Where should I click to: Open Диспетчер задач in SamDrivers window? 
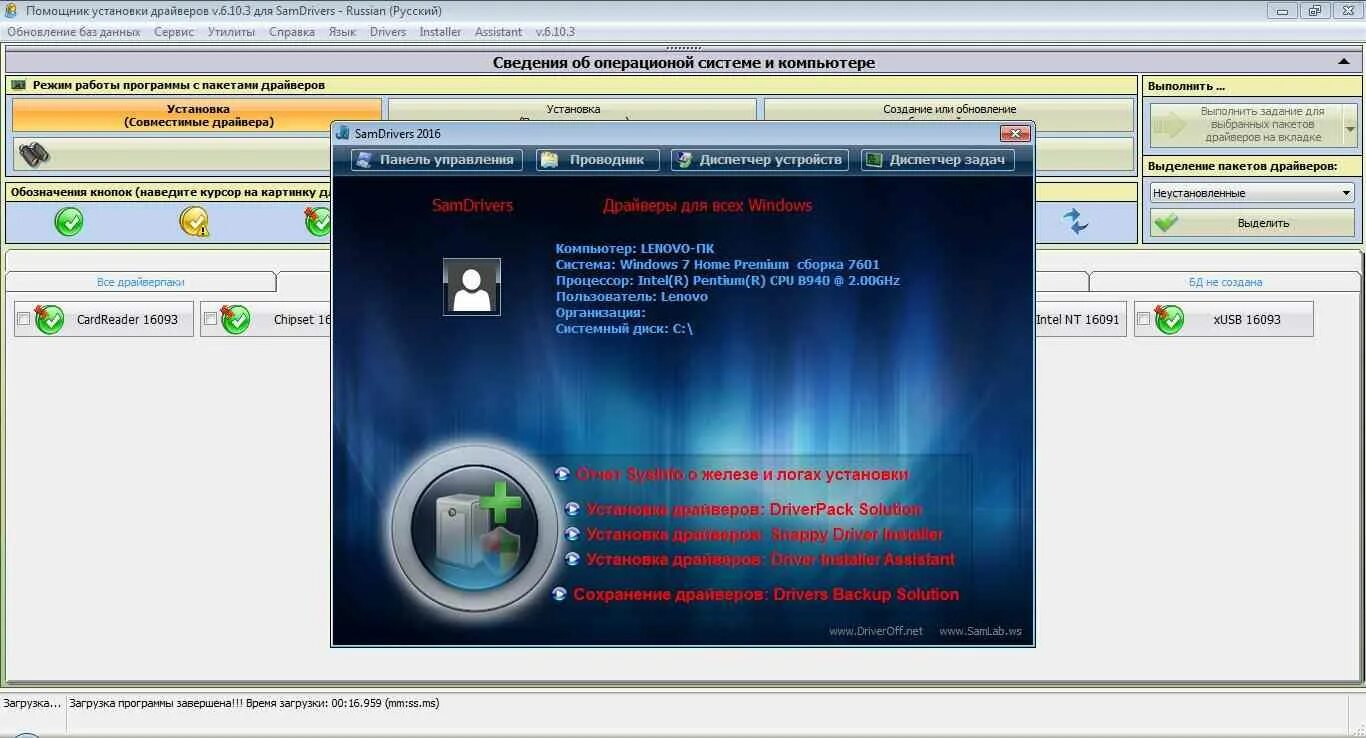pos(938,159)
